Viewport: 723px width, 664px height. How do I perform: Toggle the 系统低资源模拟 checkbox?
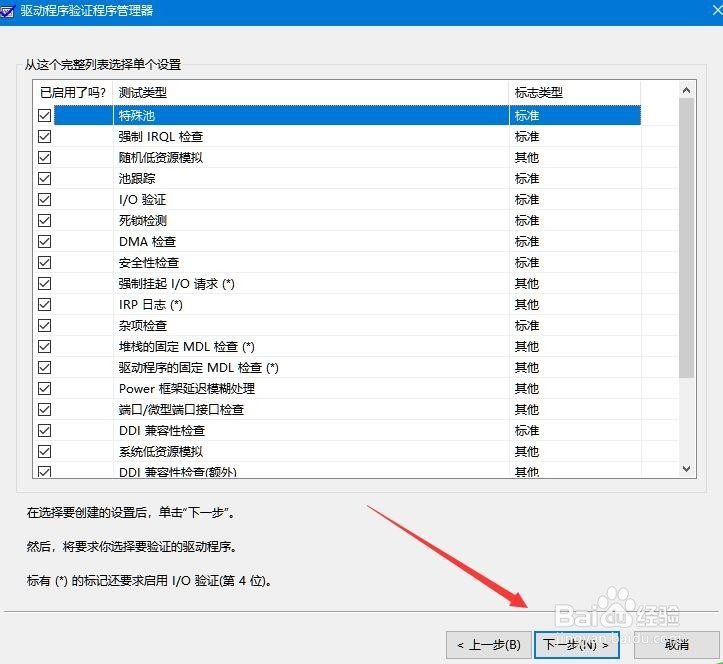point(44,451)
